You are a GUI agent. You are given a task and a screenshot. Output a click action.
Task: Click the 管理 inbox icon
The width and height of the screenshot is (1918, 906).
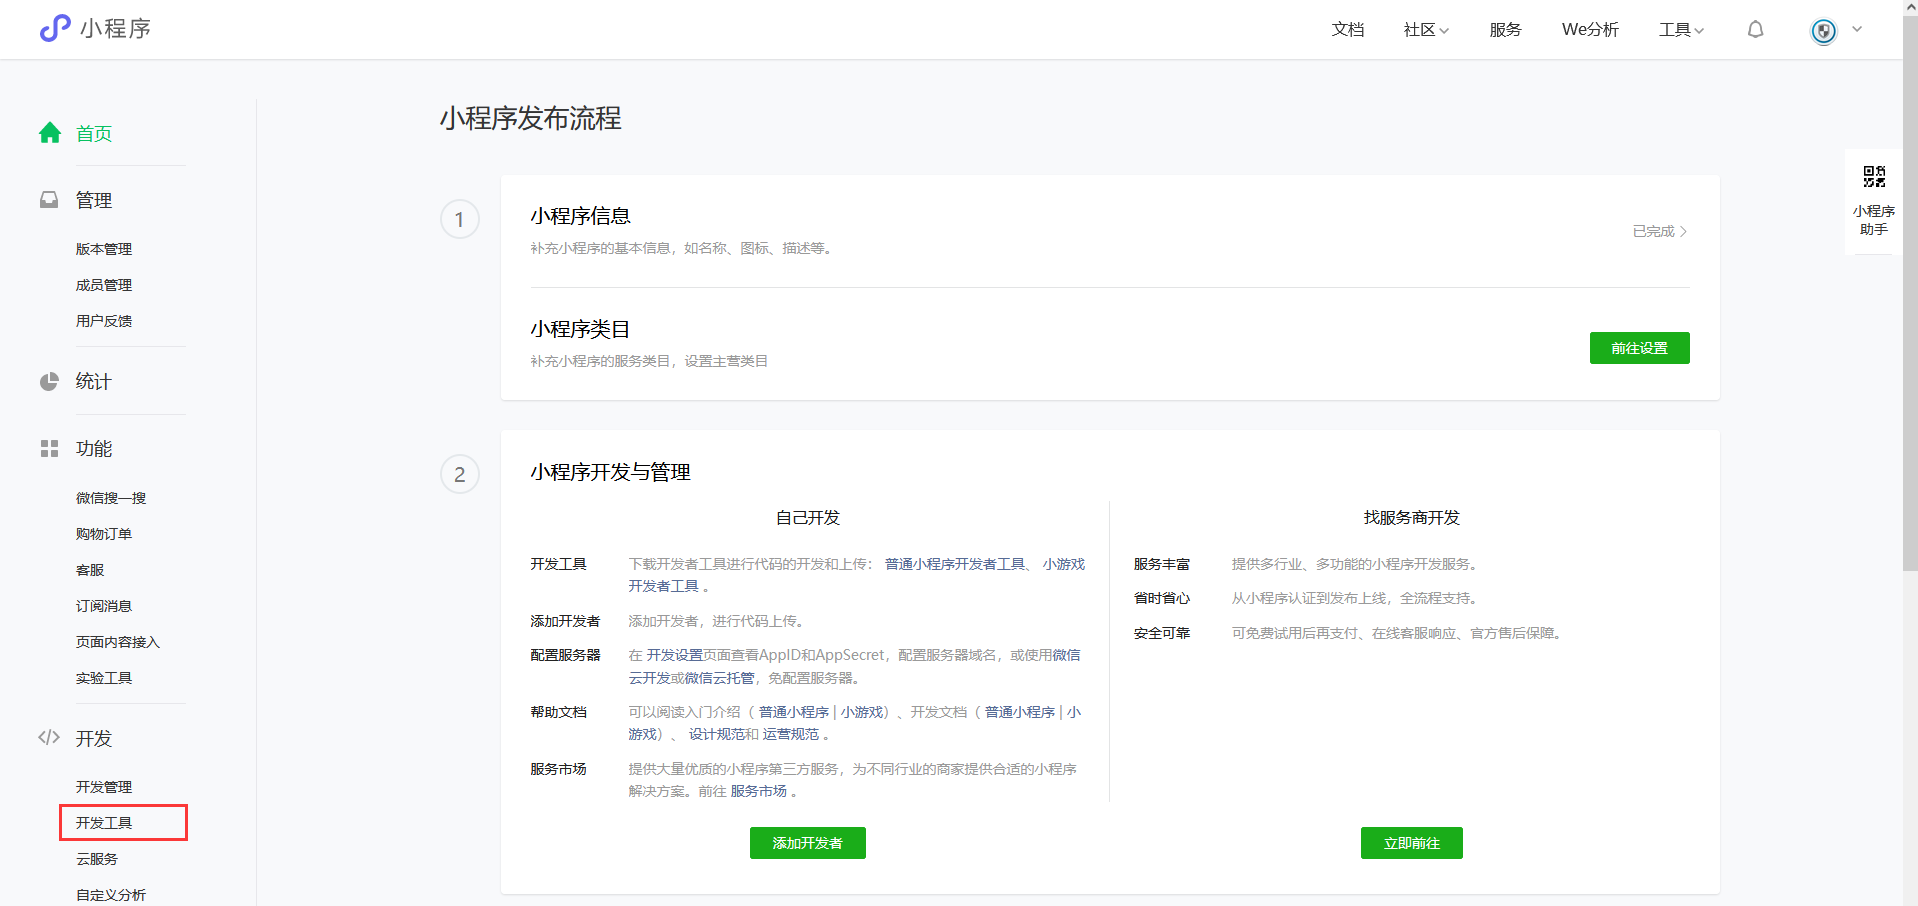(49, 200)
